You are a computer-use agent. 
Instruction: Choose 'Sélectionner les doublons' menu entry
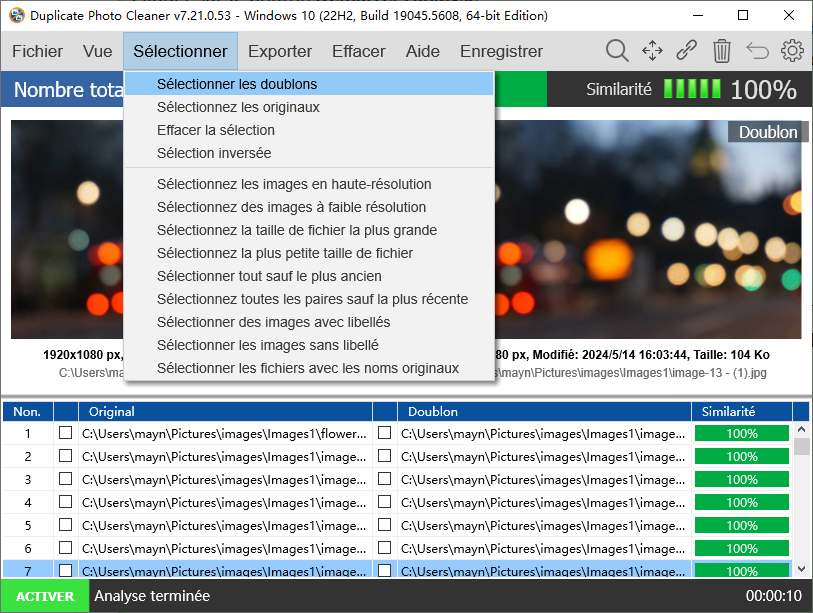click(x=237, y=84)
